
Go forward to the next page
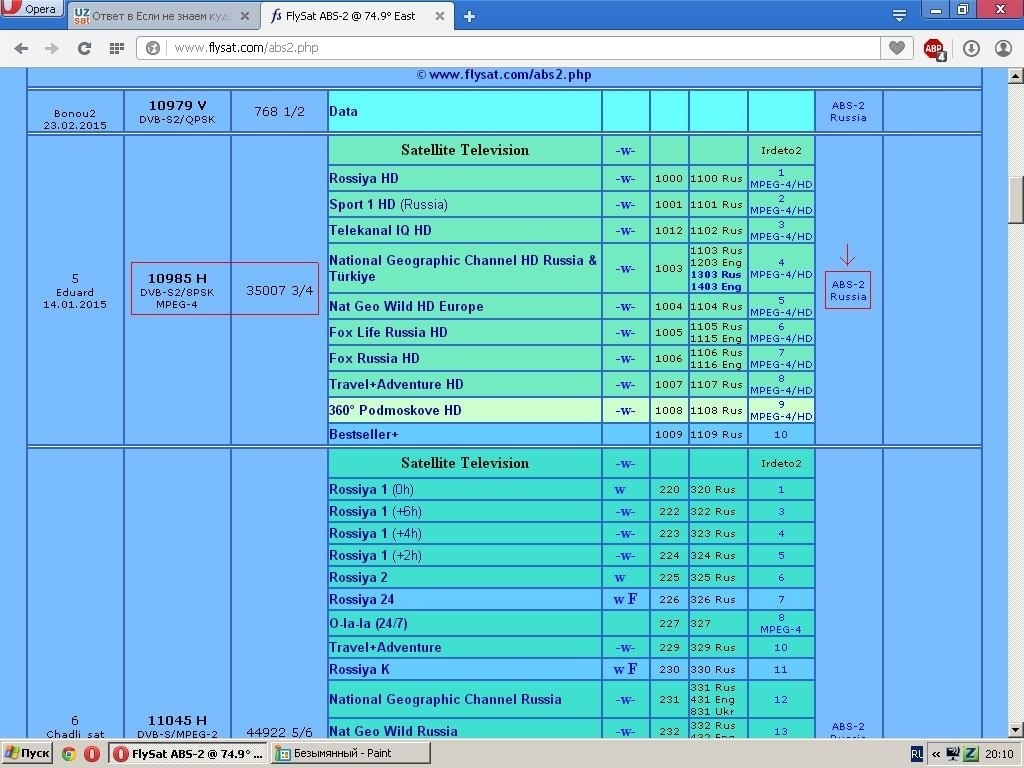coord(52,48)
